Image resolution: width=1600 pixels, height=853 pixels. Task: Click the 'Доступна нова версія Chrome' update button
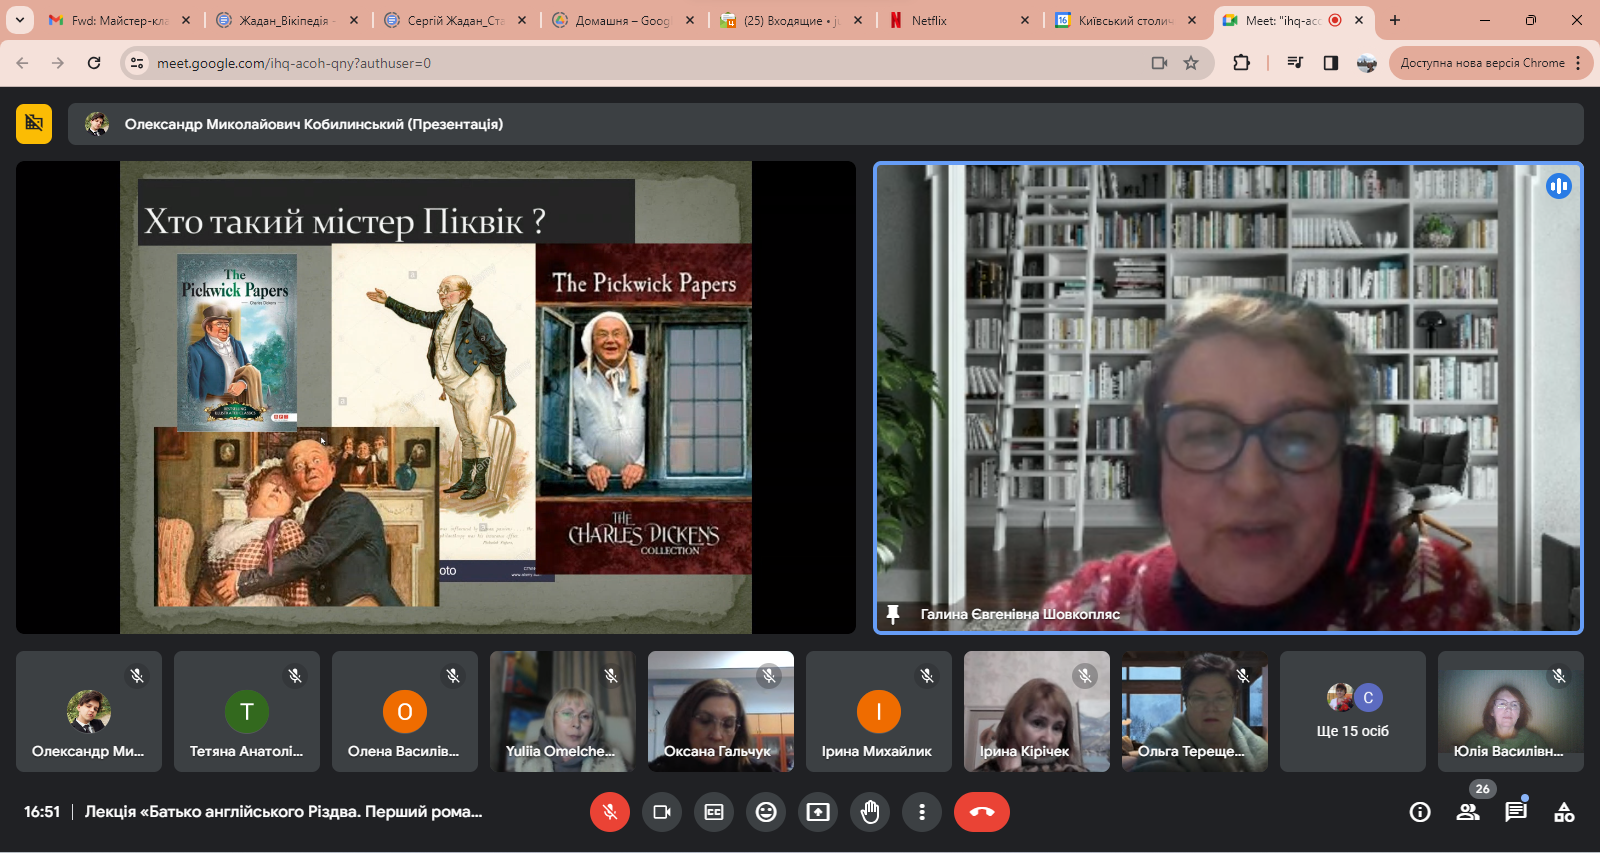[x=1482, y=63]
